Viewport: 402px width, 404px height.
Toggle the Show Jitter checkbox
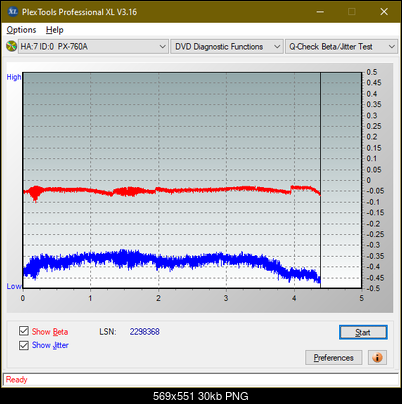(24, 345)
